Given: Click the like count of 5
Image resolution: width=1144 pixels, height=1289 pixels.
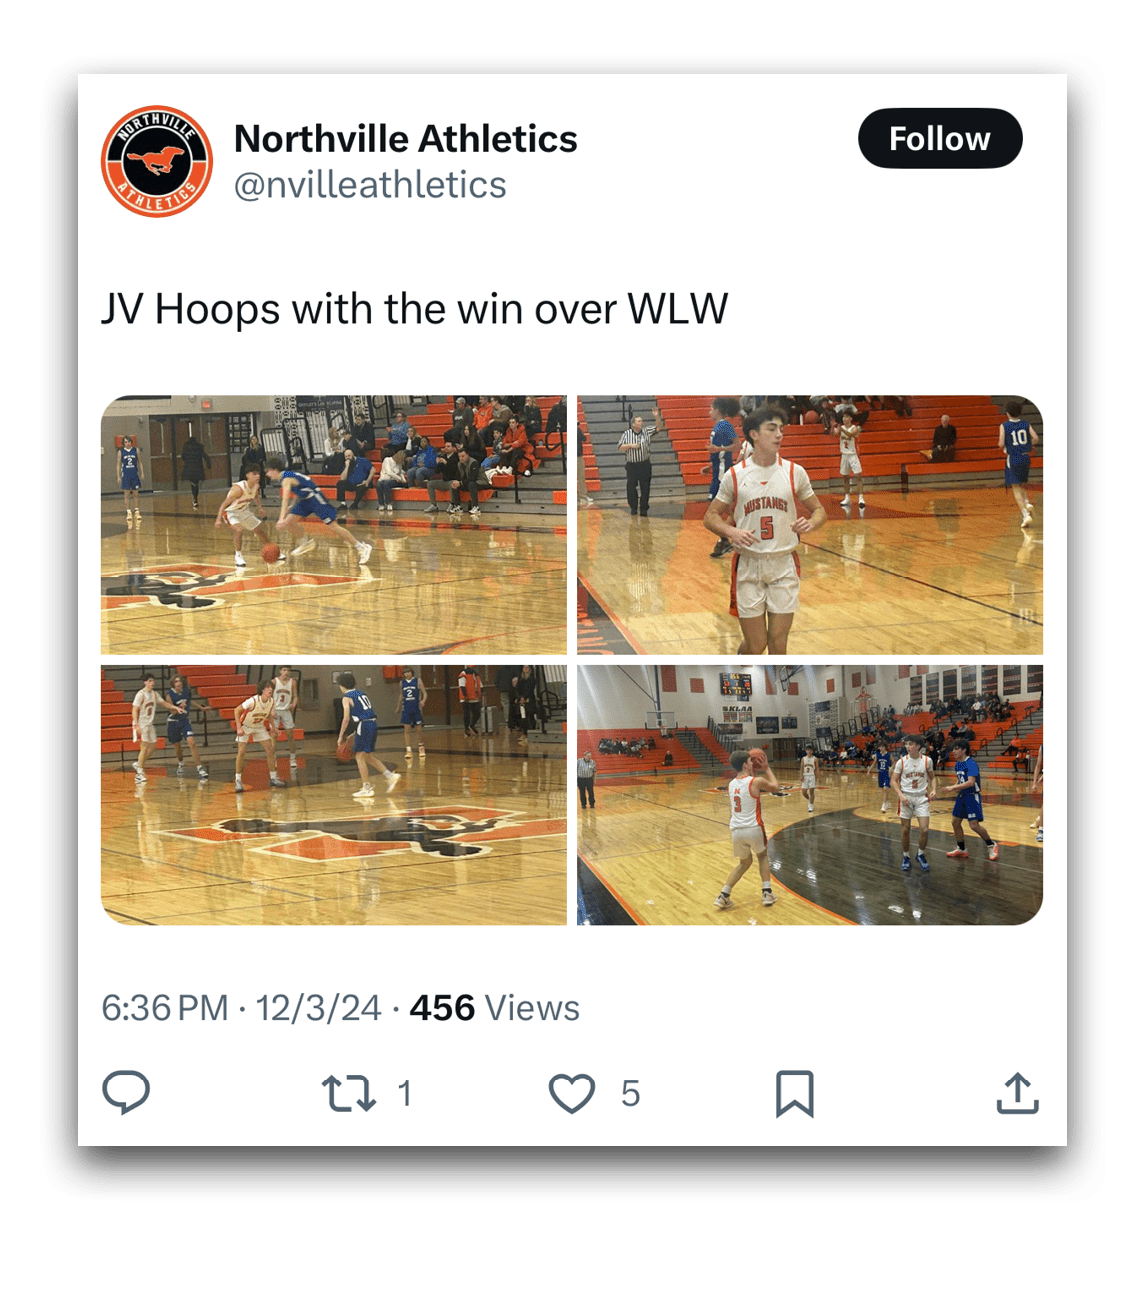Looking at the screenshot, I should [630, 1094].
